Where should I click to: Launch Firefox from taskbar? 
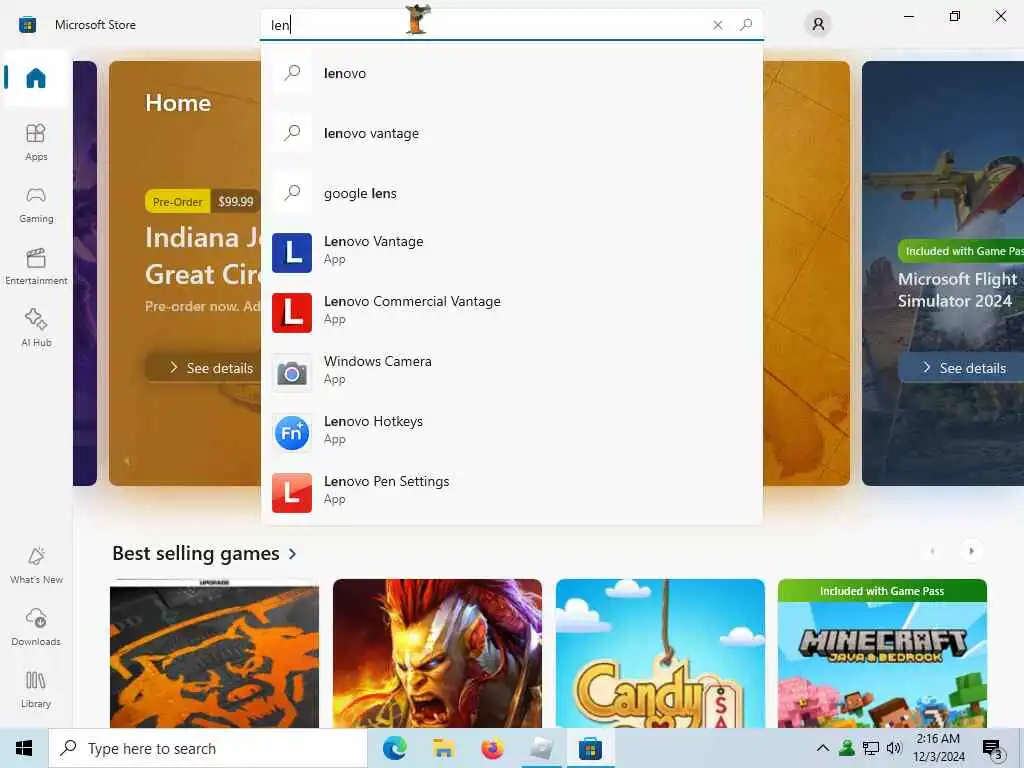point(492,748)
